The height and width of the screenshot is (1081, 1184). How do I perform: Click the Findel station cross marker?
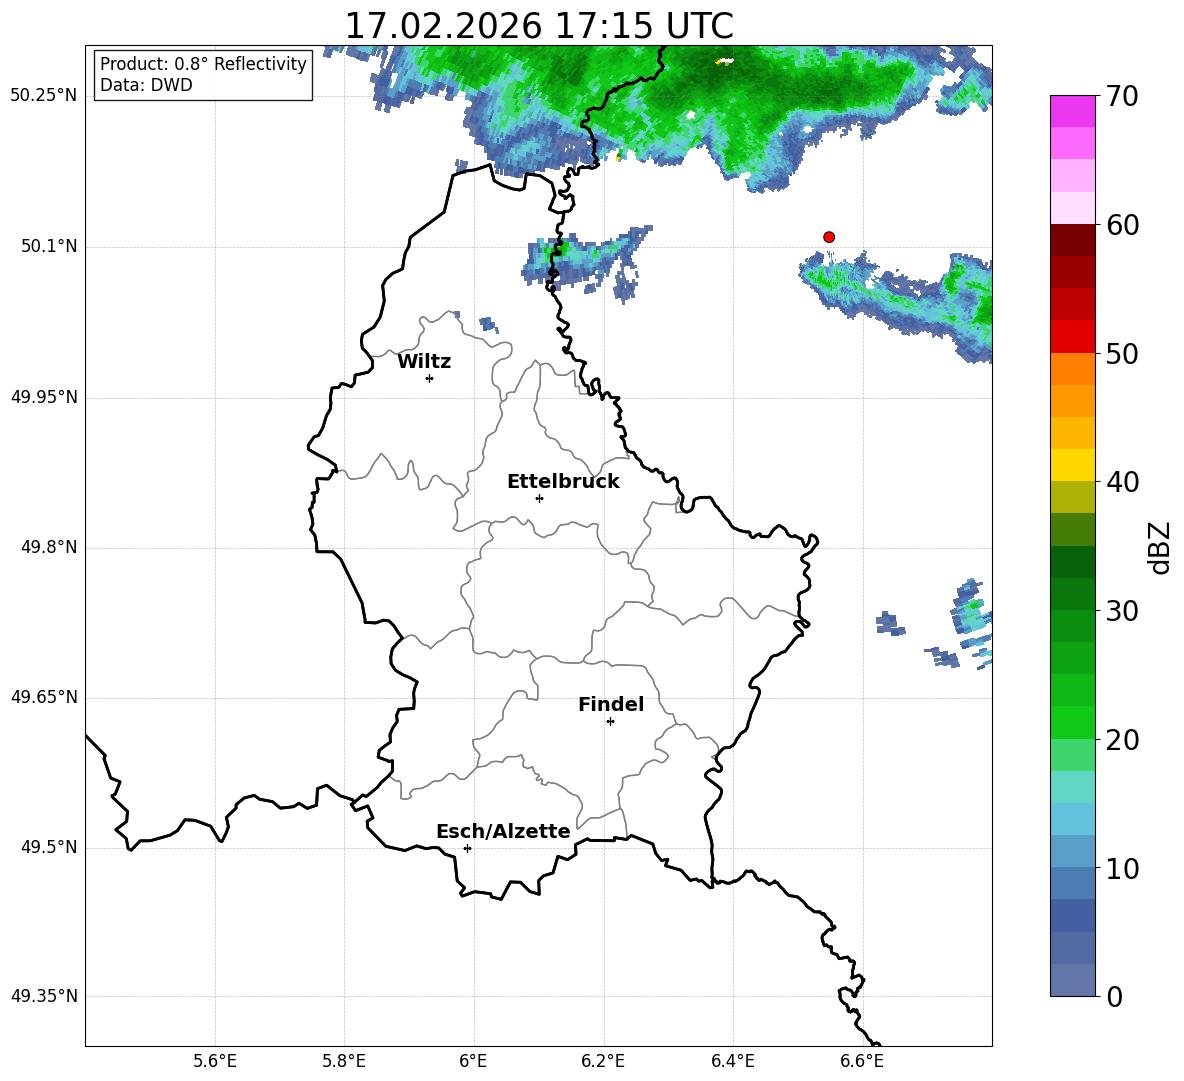(610, 722)
